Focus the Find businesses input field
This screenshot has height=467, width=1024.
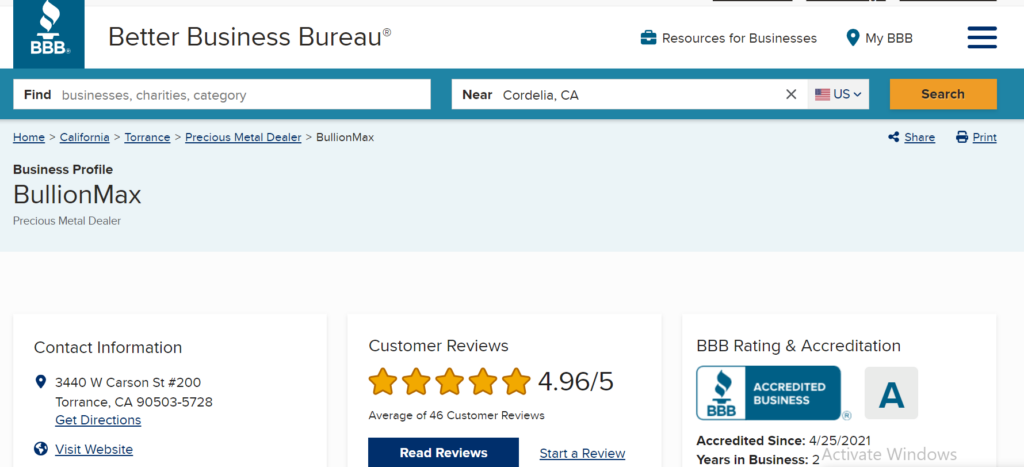tap(222, 94)
